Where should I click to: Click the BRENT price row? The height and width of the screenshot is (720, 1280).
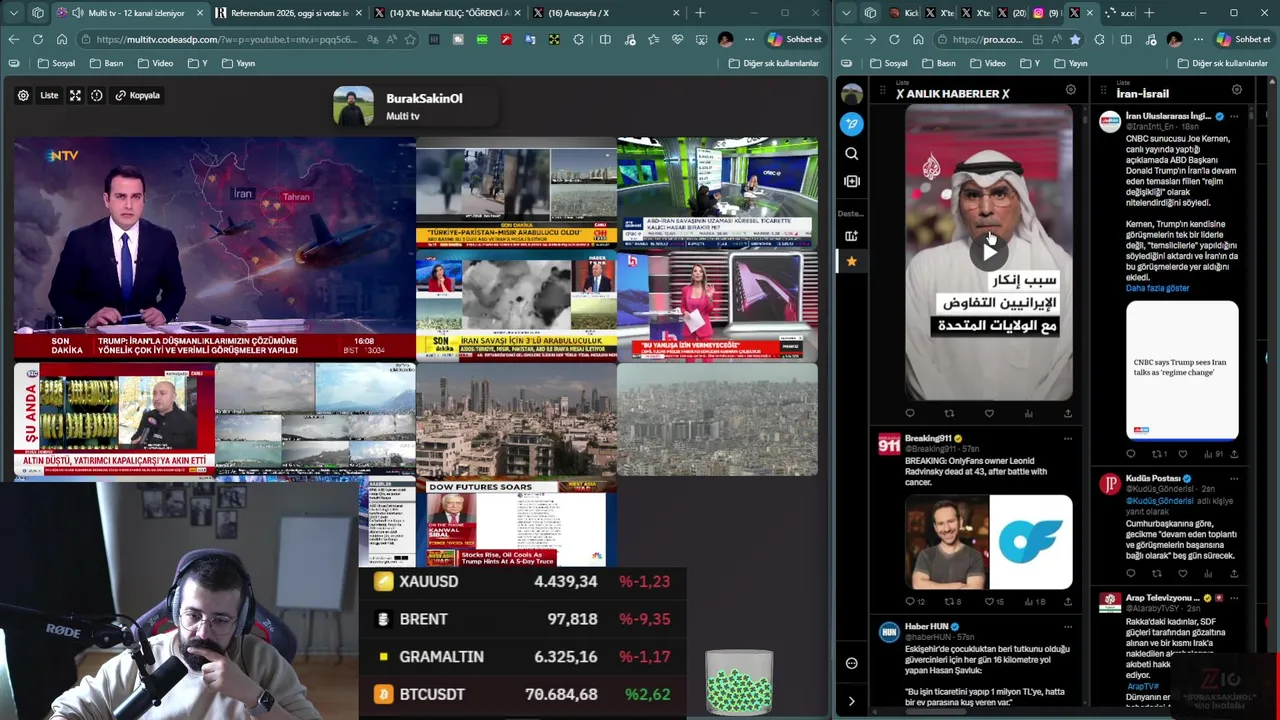[522, 619]
